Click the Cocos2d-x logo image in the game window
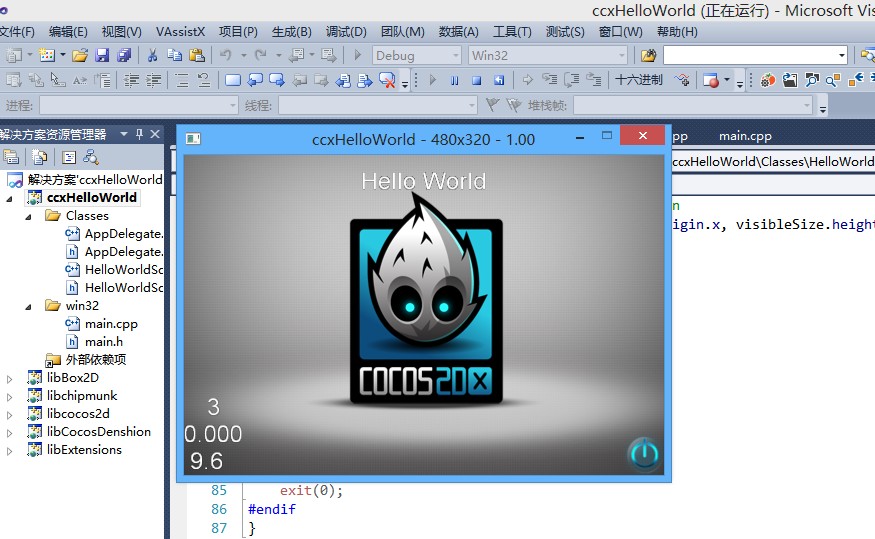The image size is (875, 539). 426,299
